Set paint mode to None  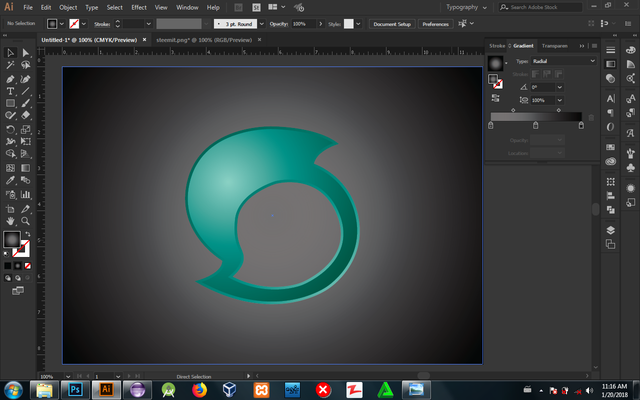click(29, 266)
